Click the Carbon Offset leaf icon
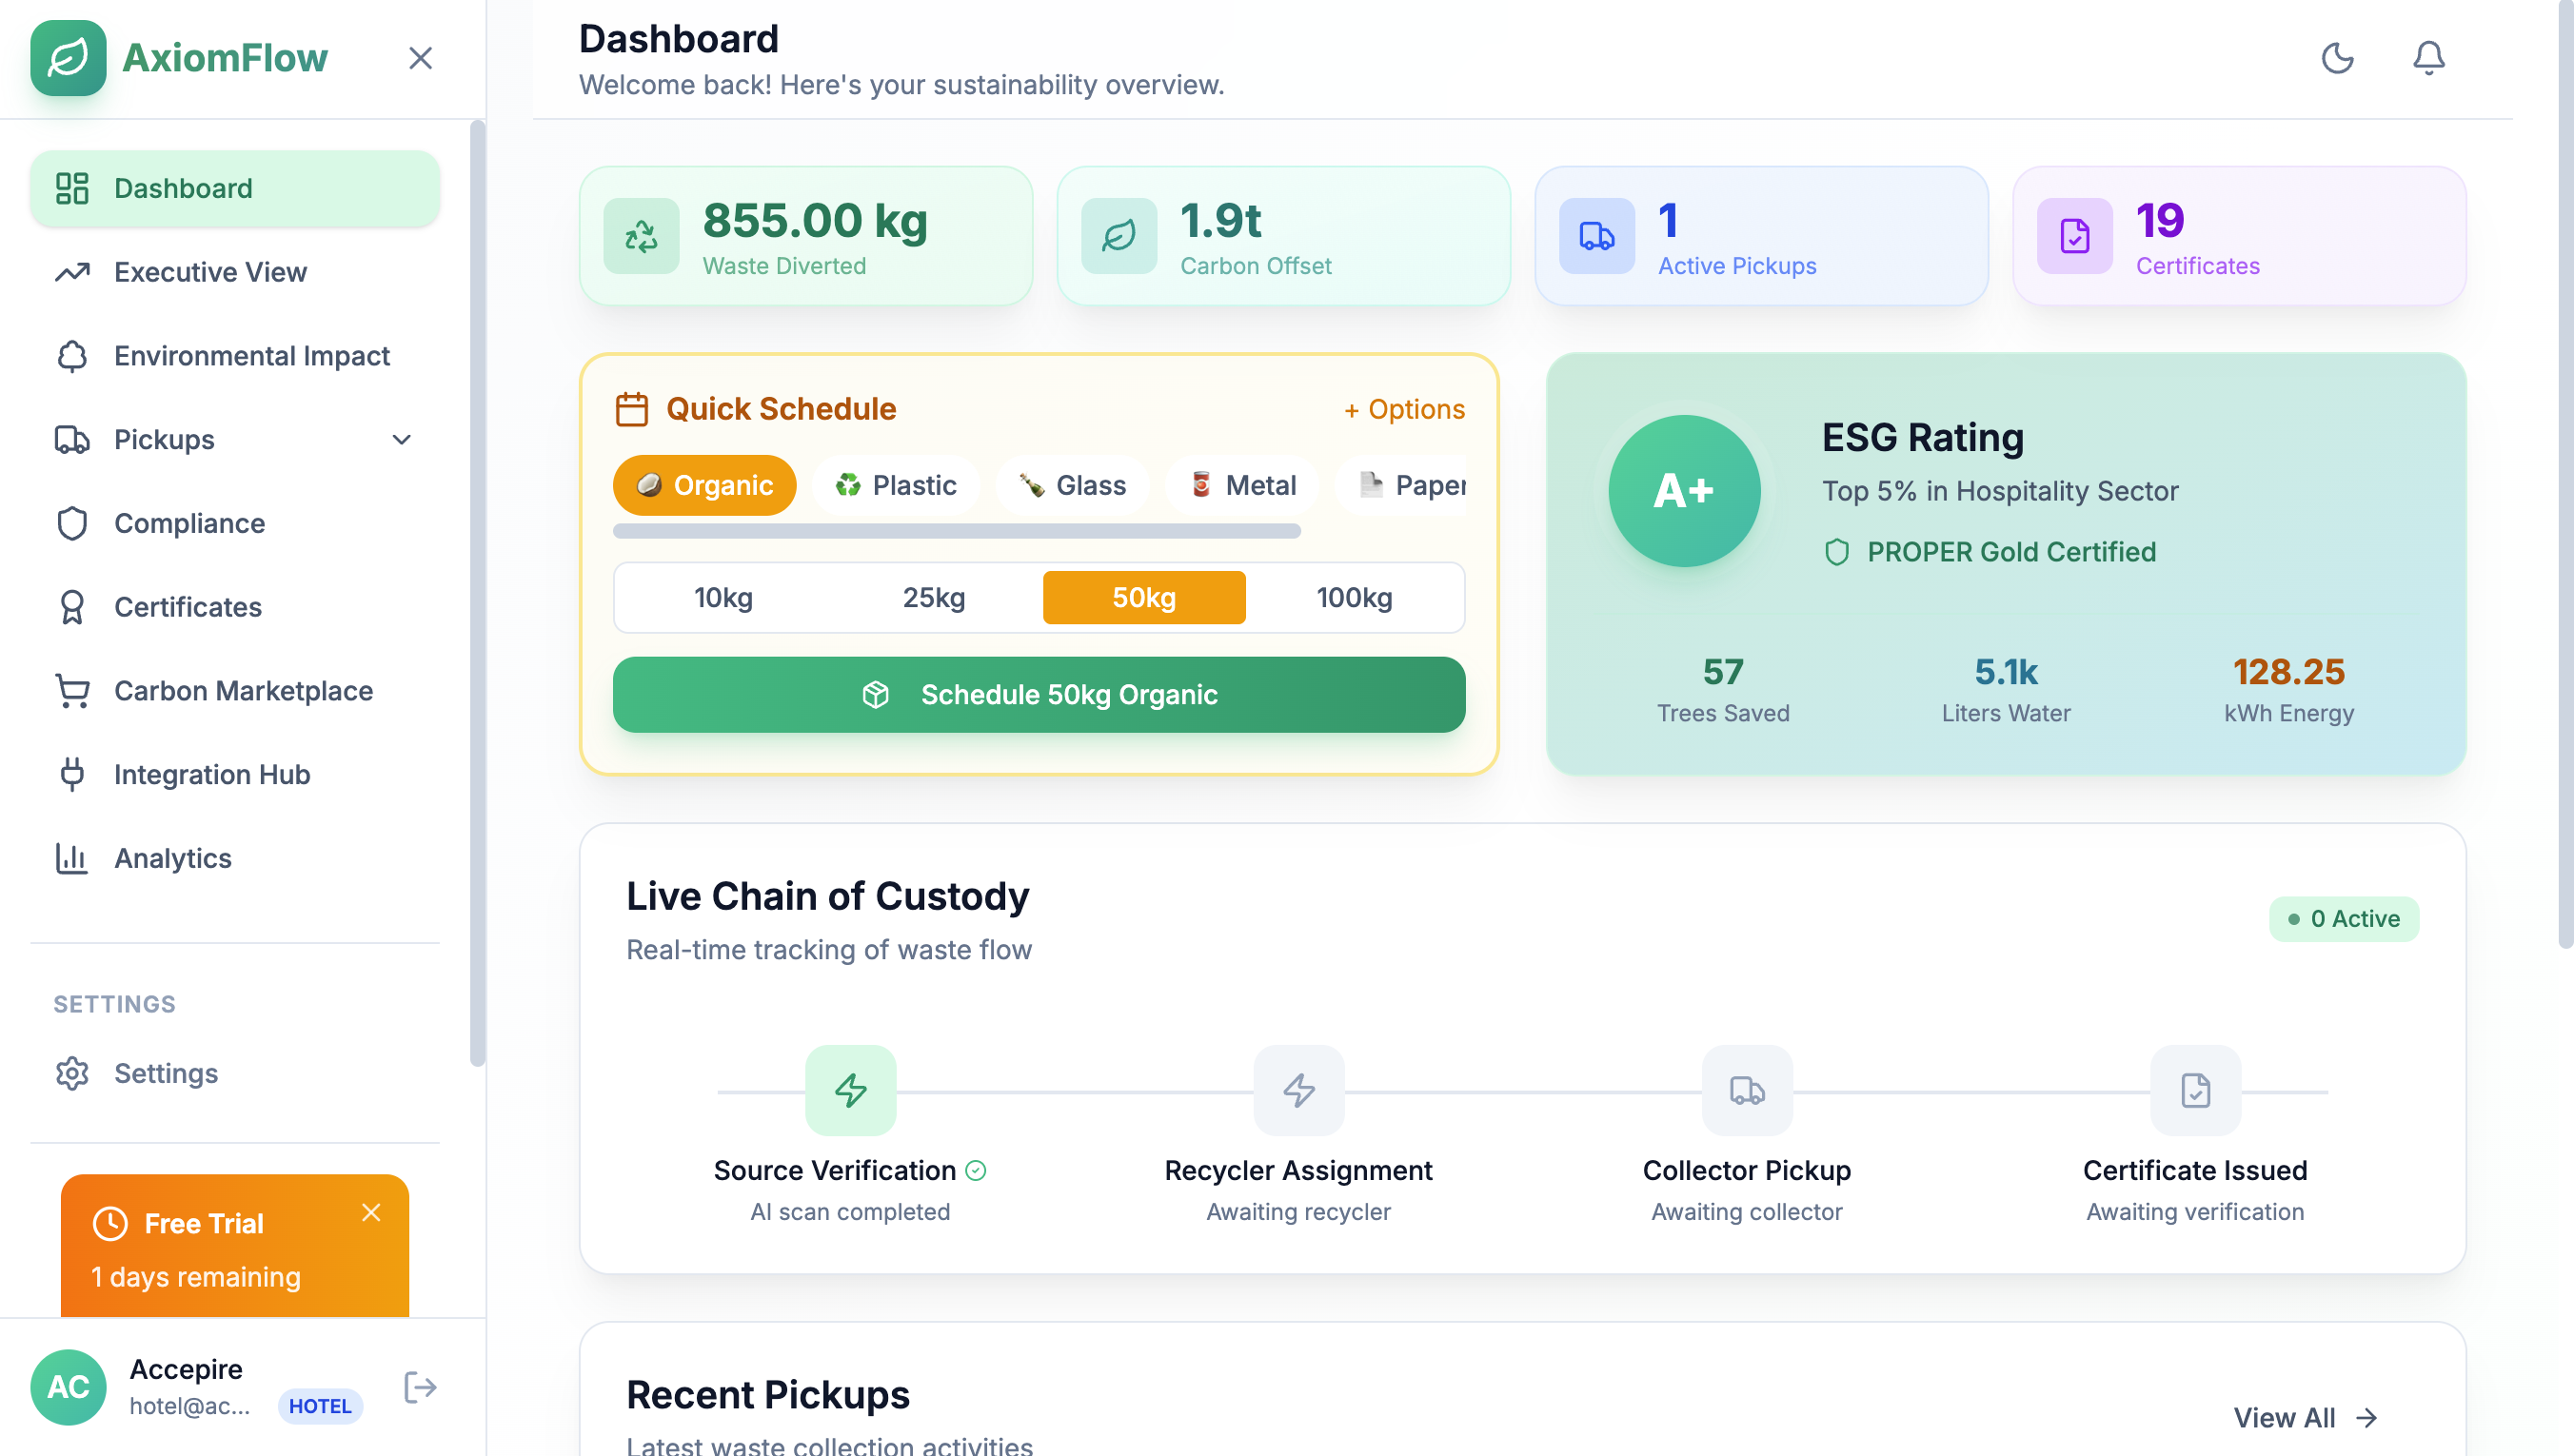 click(1119, 236)
